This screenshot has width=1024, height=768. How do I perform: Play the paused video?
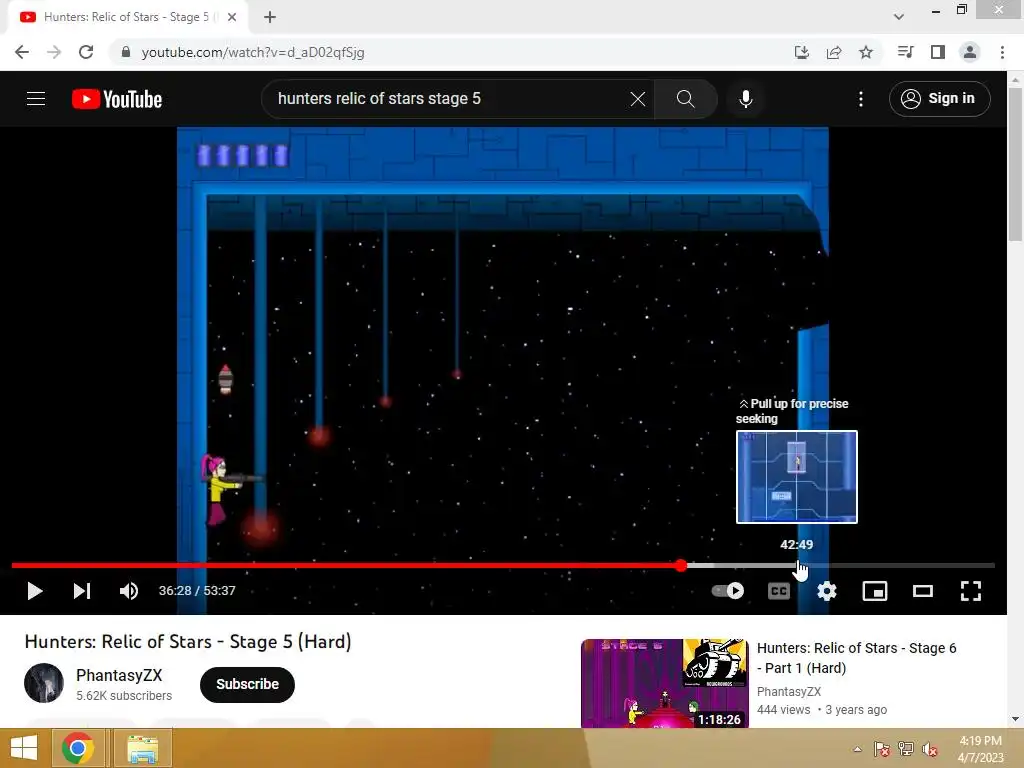pyautogui.click(x=35, y=591)
